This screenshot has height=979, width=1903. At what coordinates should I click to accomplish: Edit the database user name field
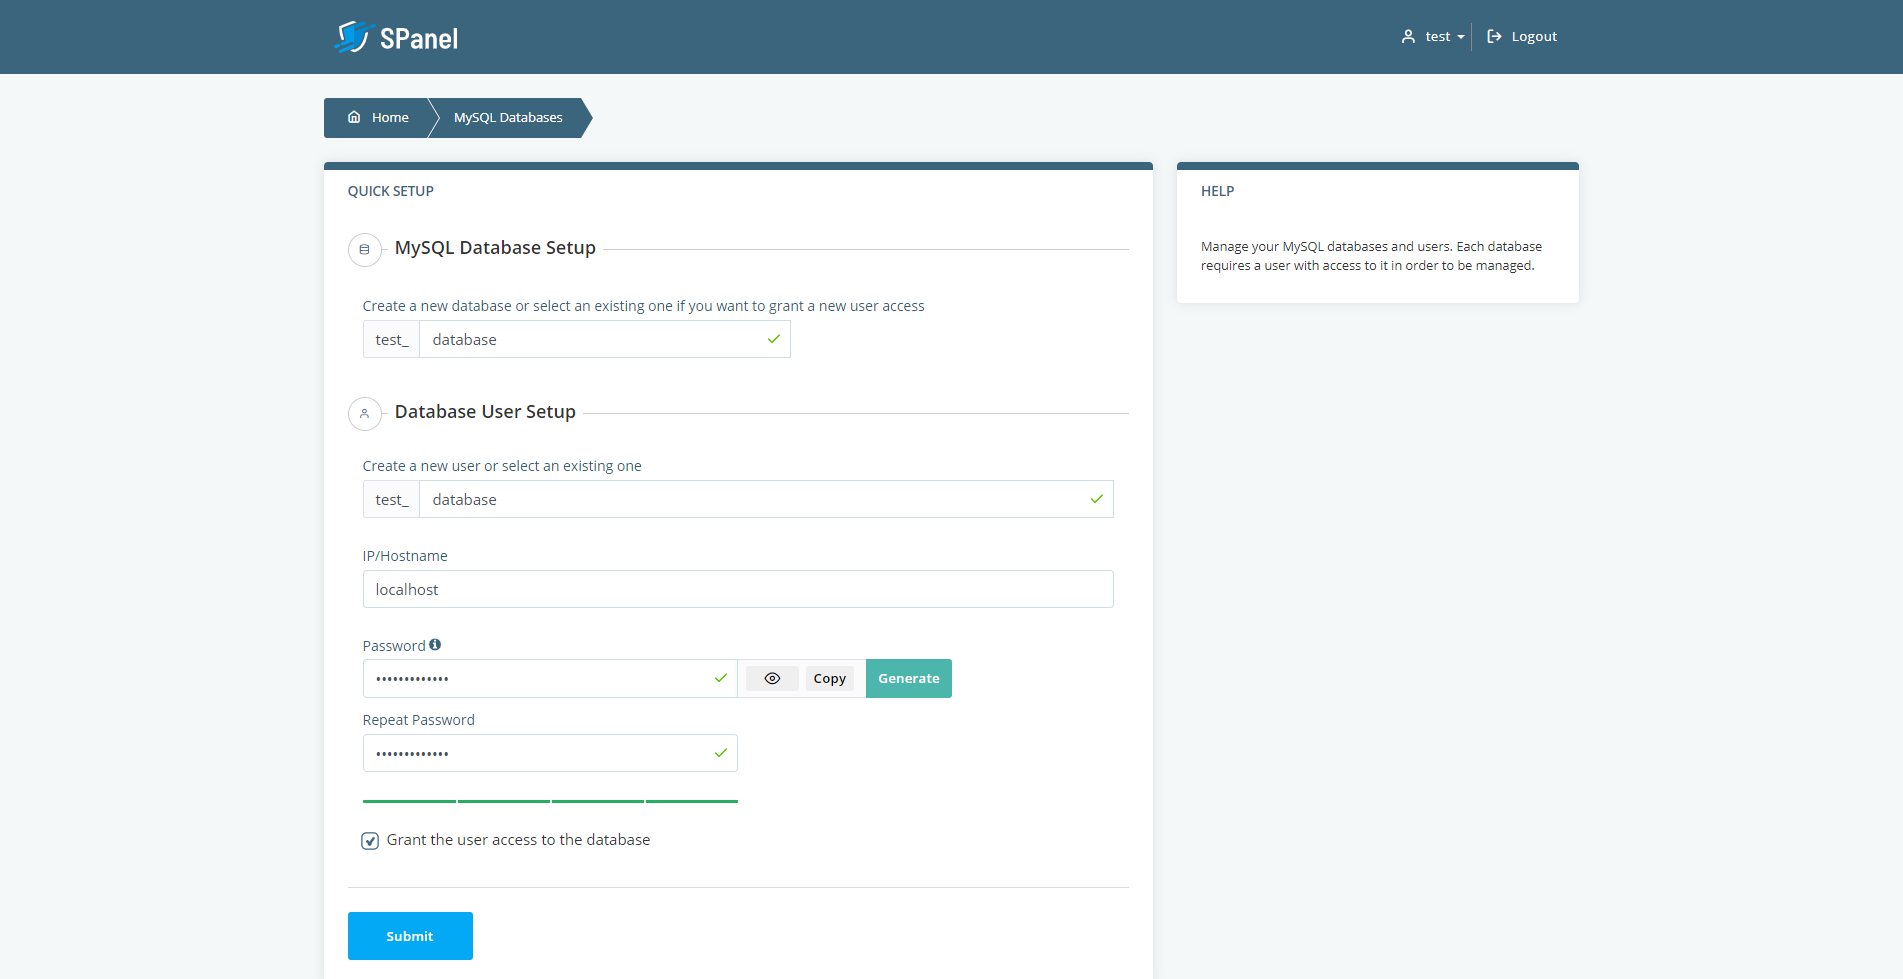766,500
